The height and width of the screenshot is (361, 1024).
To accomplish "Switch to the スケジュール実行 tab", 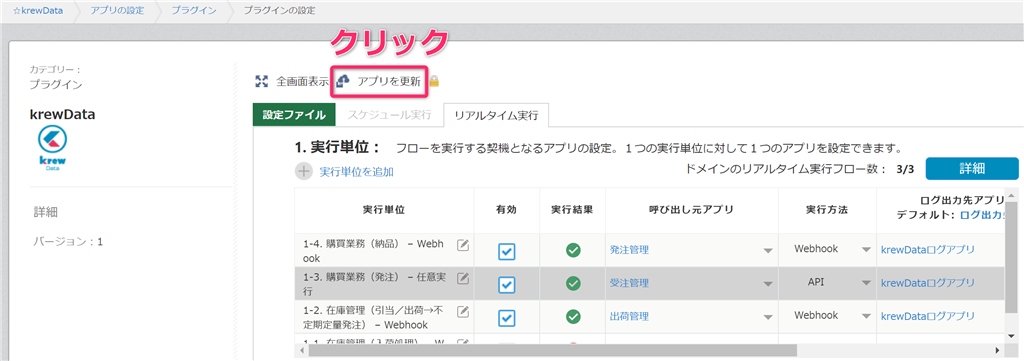I will pyautogui.click(x=389, y=115).
